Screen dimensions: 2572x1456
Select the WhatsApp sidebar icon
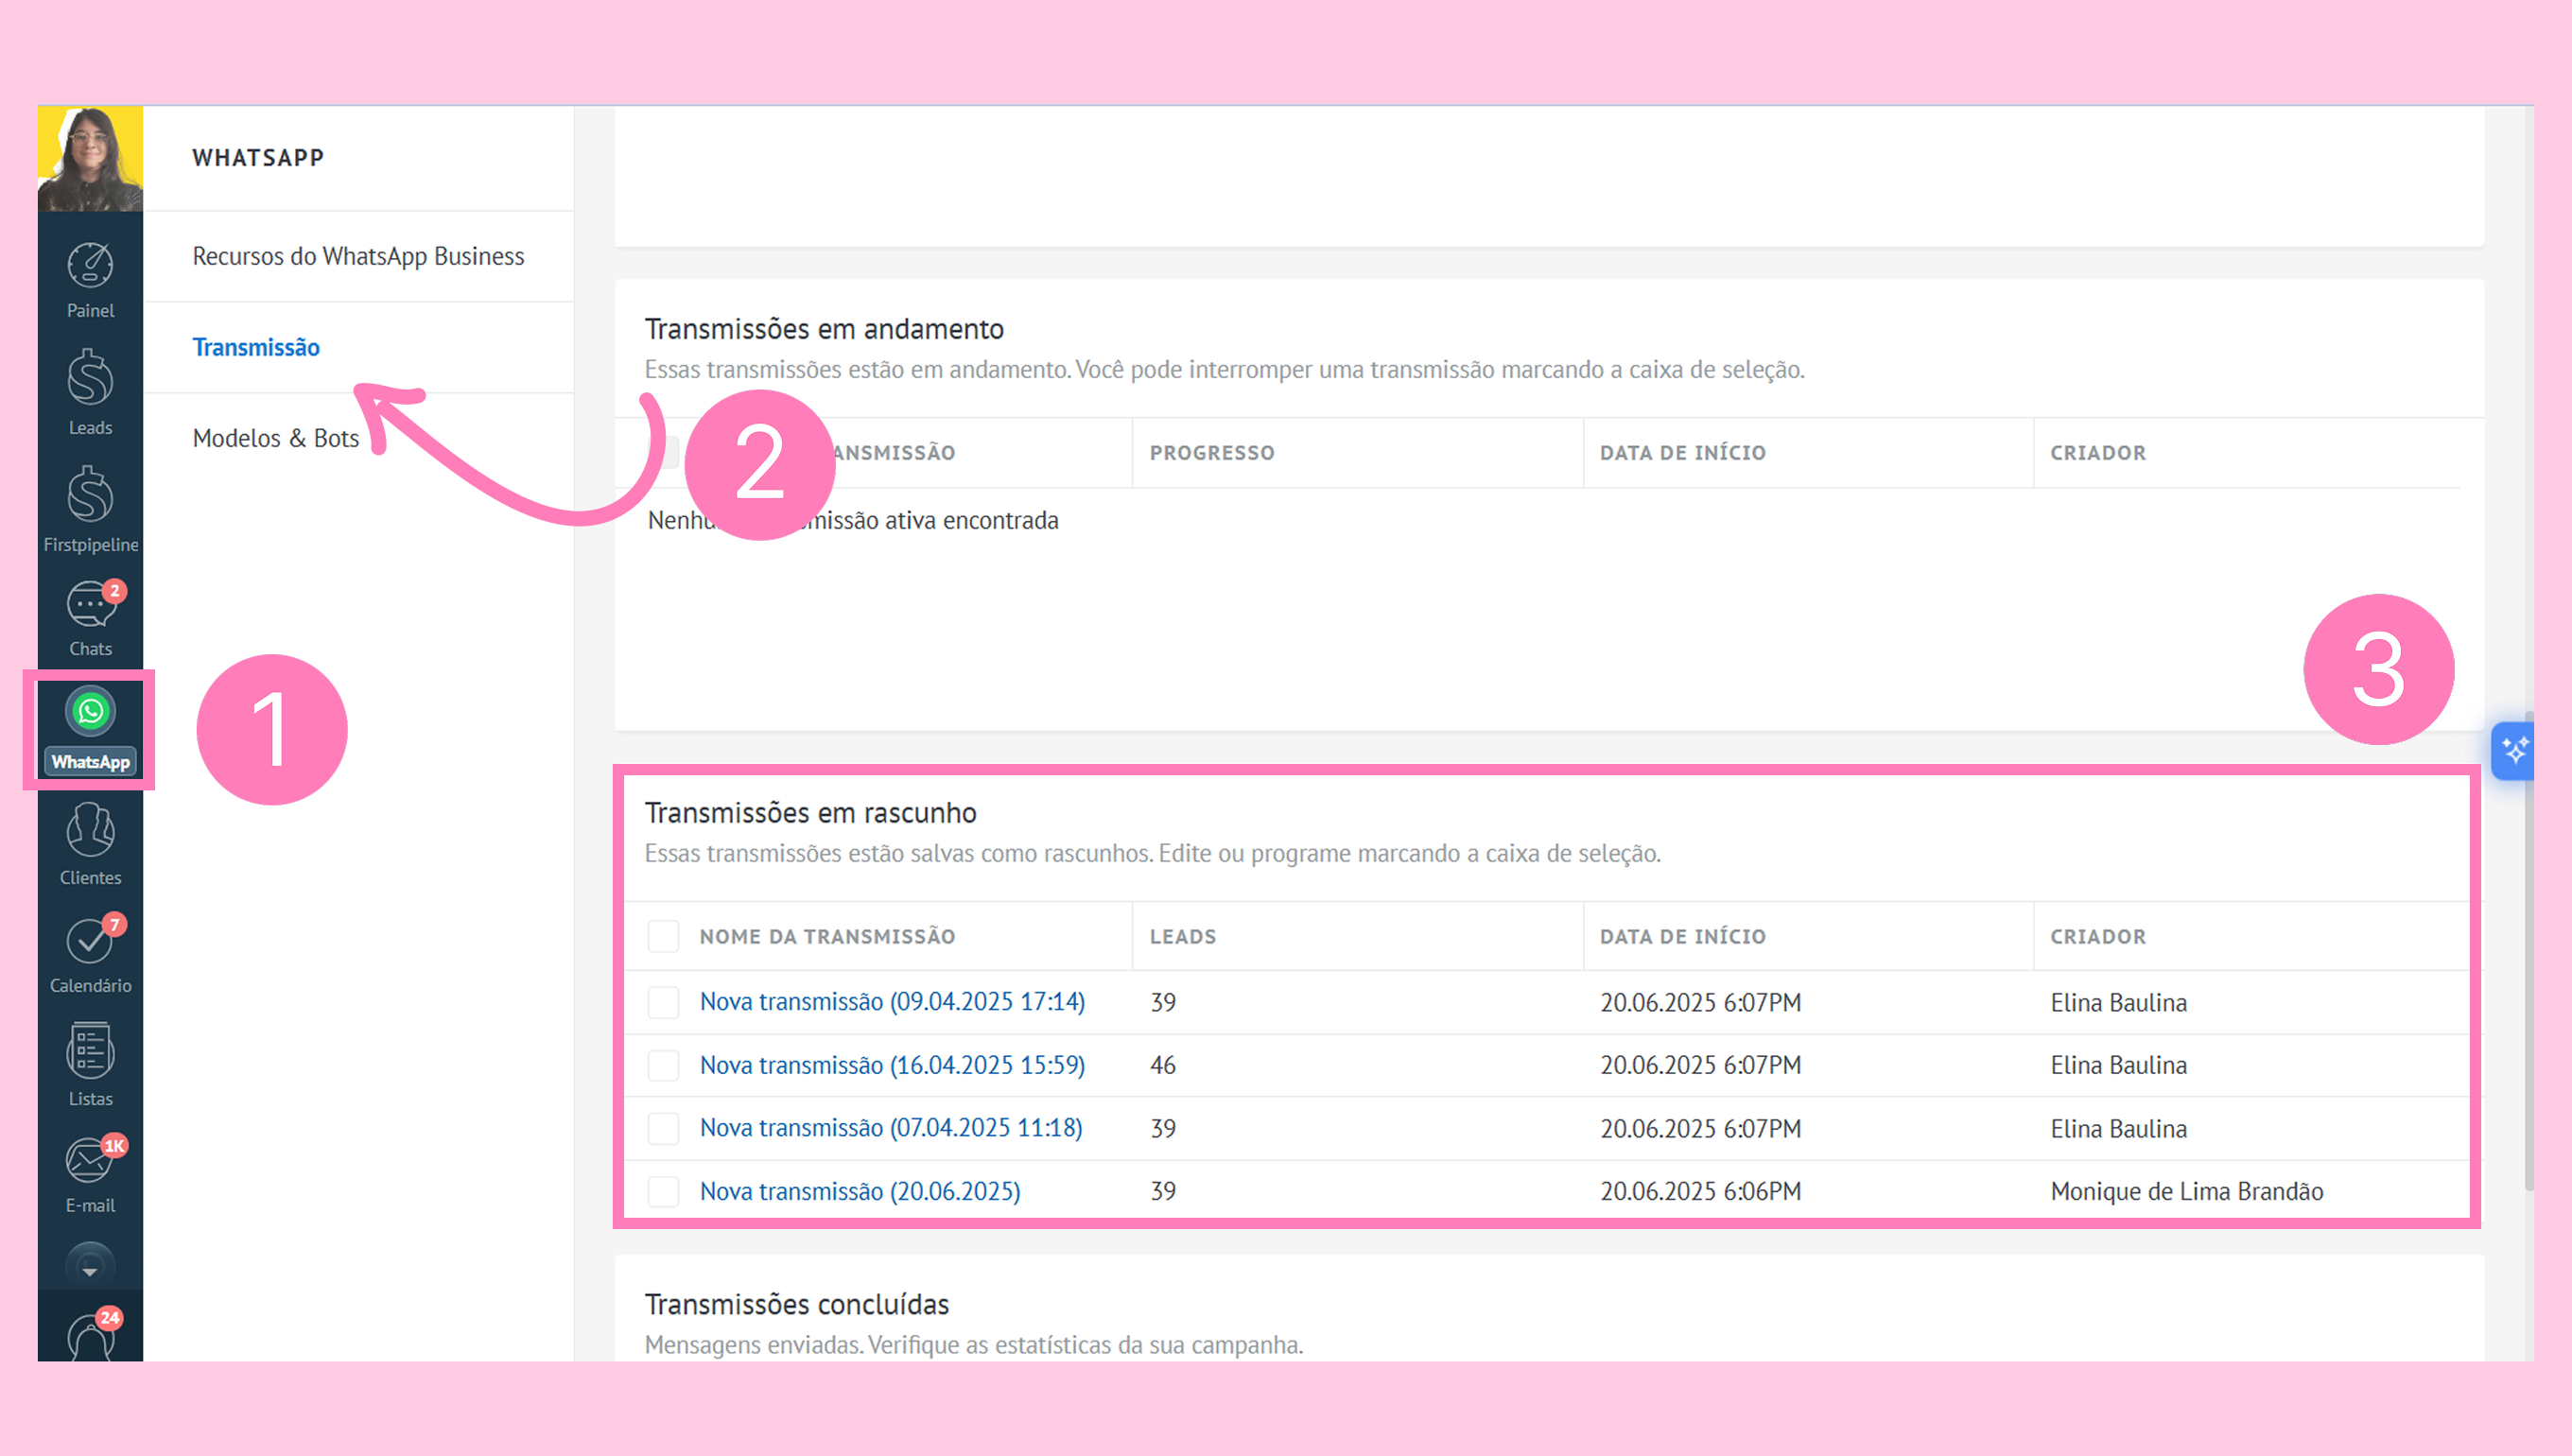coord(90,730)
